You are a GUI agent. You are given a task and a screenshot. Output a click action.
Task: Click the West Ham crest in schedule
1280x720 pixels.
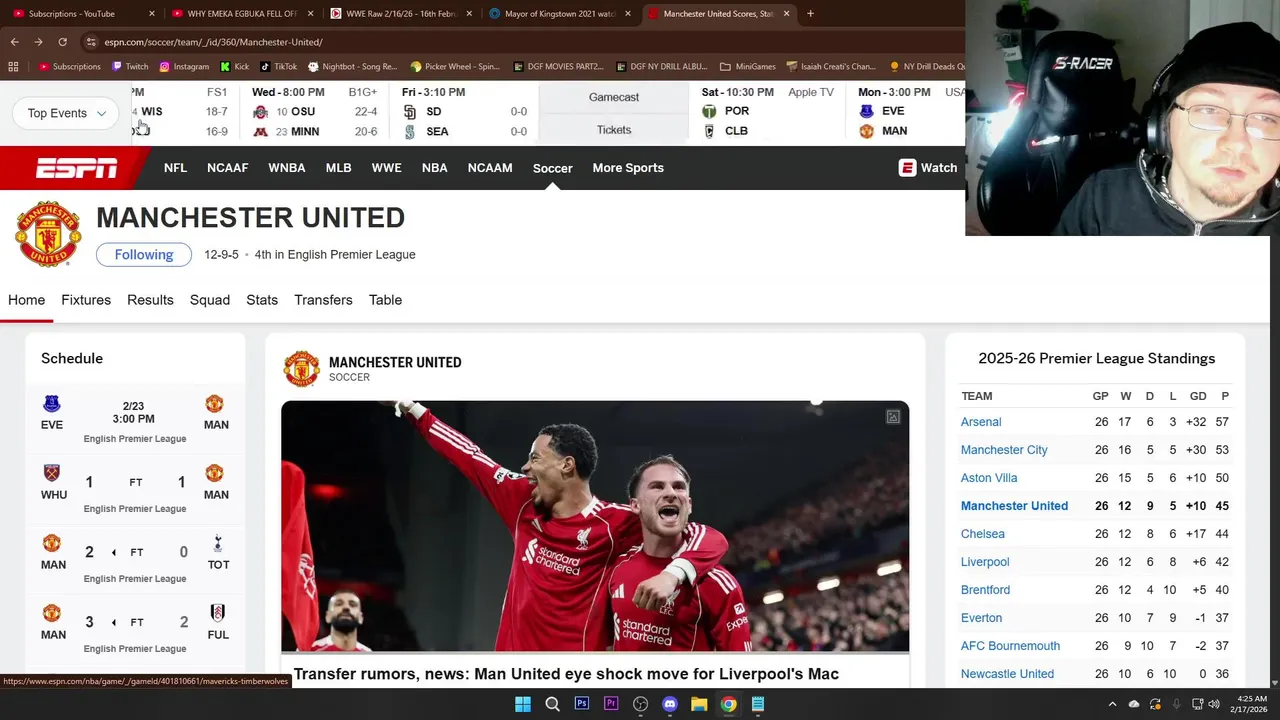click(x=52, y=474)
